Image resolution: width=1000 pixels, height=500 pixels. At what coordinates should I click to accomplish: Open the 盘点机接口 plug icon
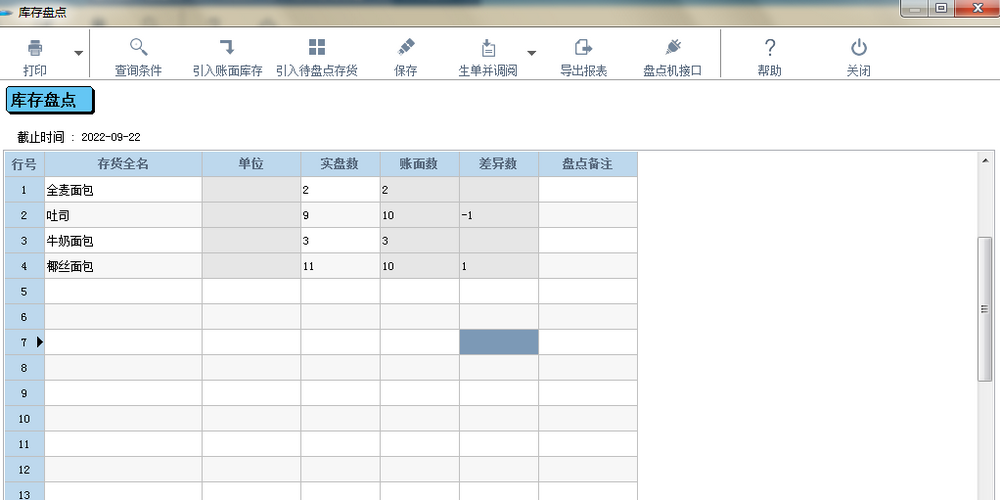pos(672,47)
